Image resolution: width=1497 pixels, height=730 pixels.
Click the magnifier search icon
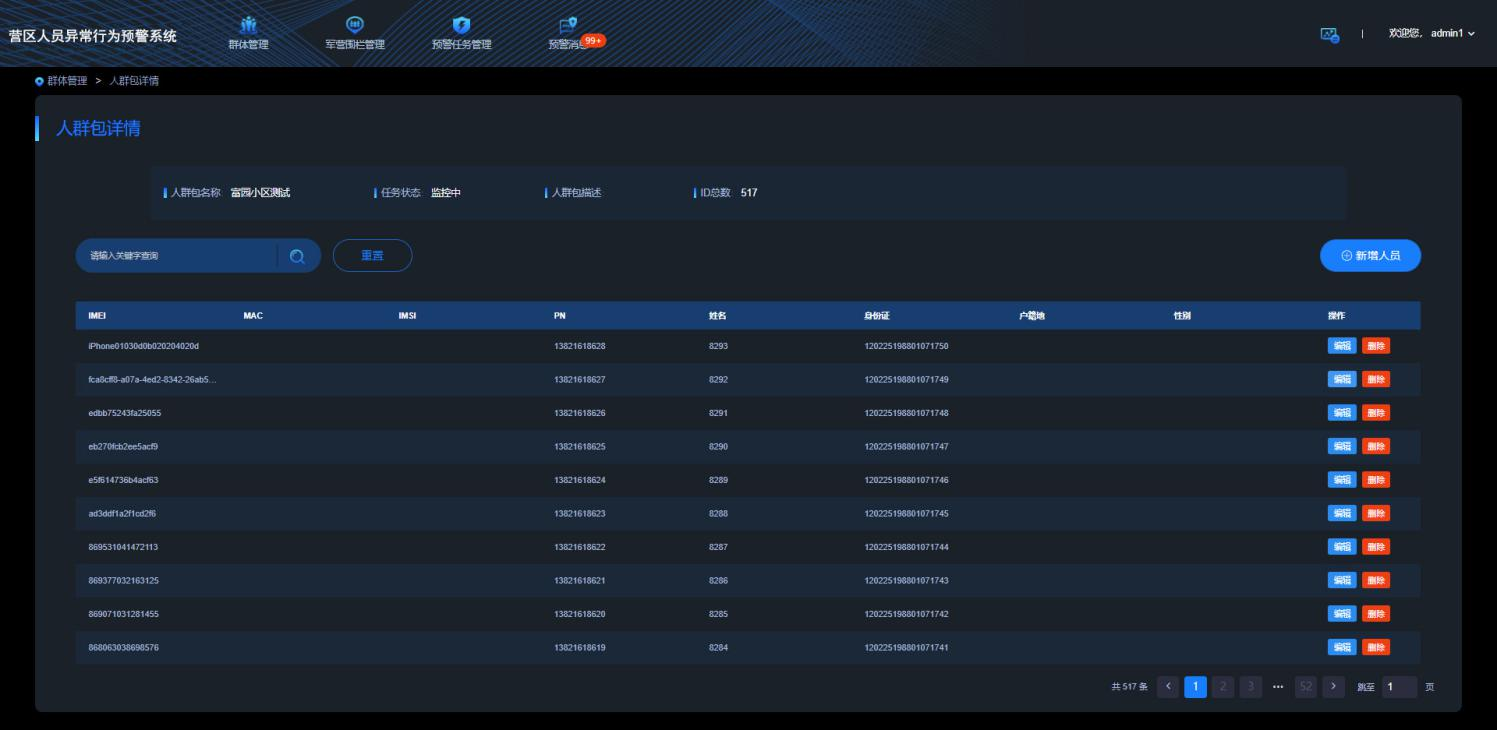point(297,256)
